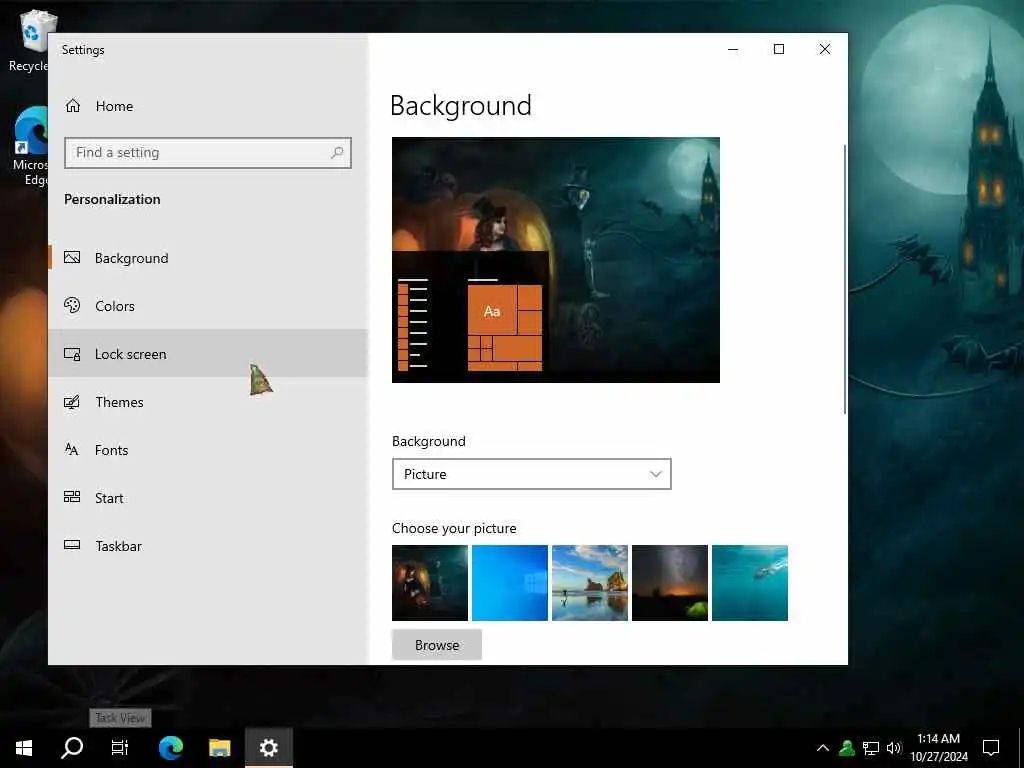Viewport: 1024px width, 768px height.
Task: Click the Colors palette icon
Action: point(72,305)
